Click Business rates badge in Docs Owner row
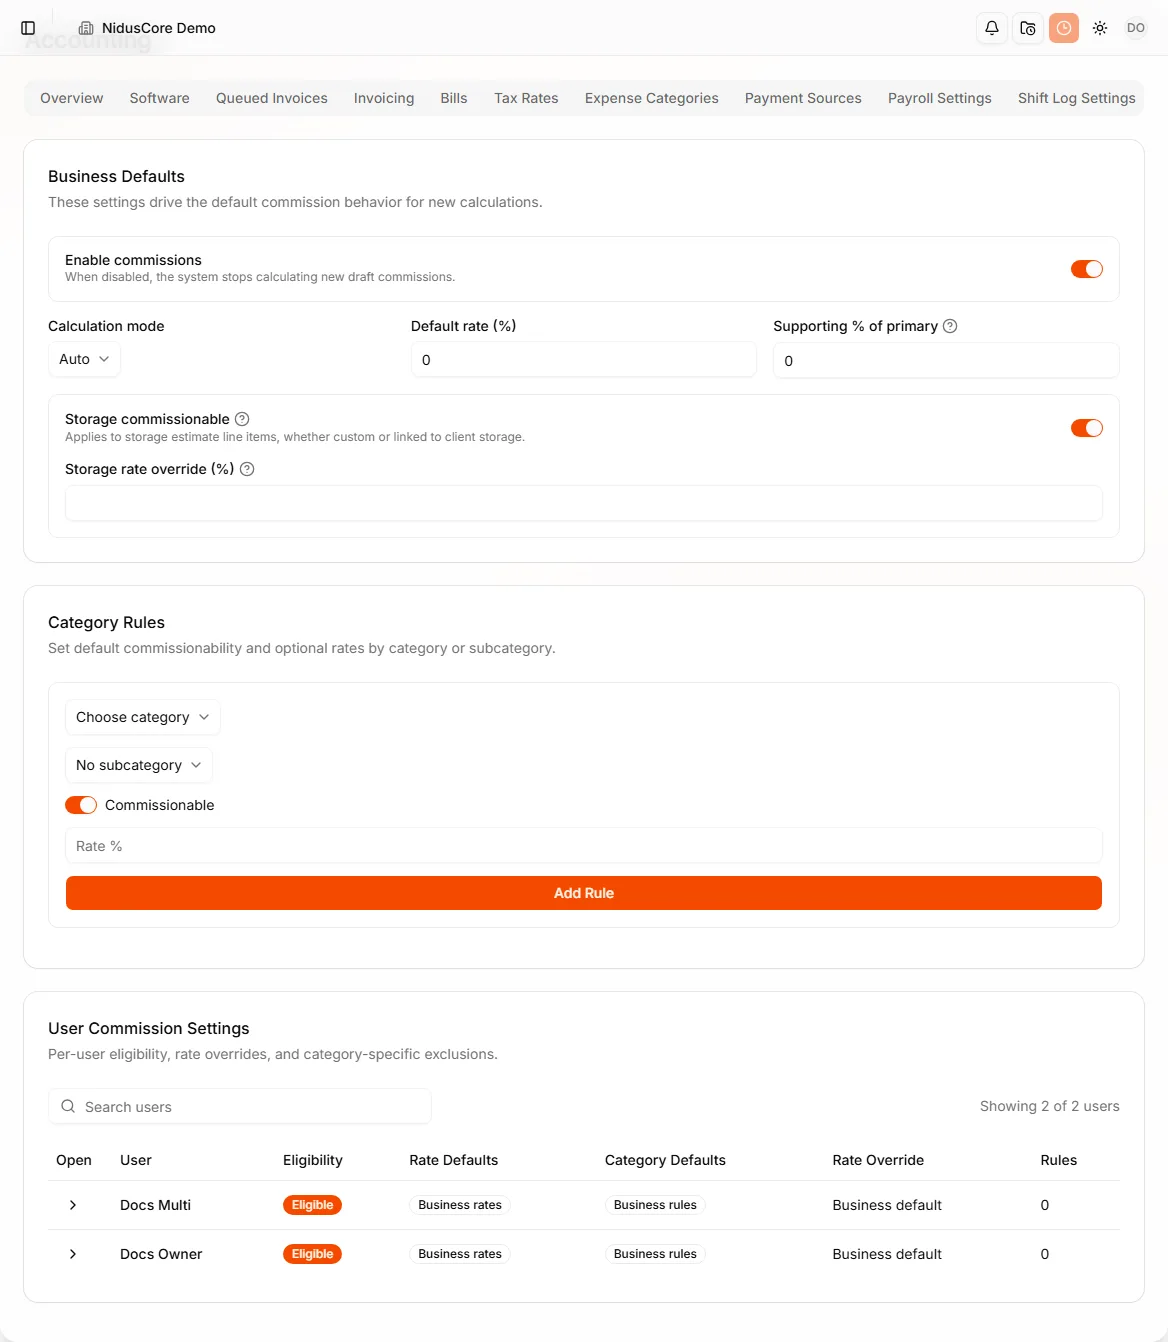The image size is (1168, 1342). coord(460,1254)
